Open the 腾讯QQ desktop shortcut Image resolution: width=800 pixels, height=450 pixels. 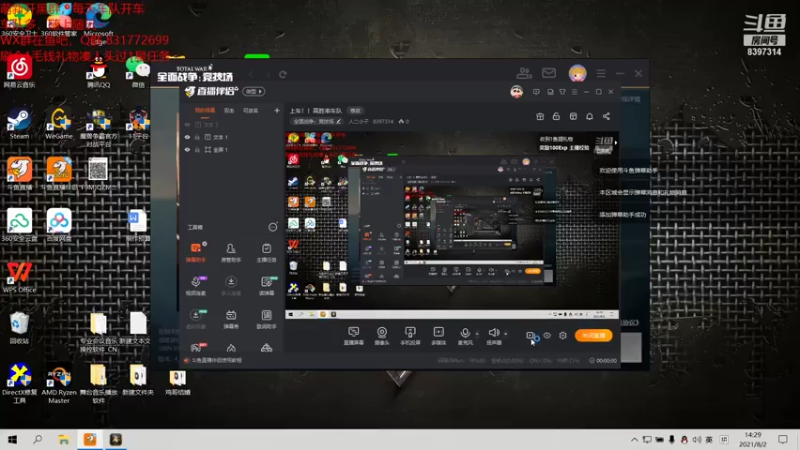[98, 72]
